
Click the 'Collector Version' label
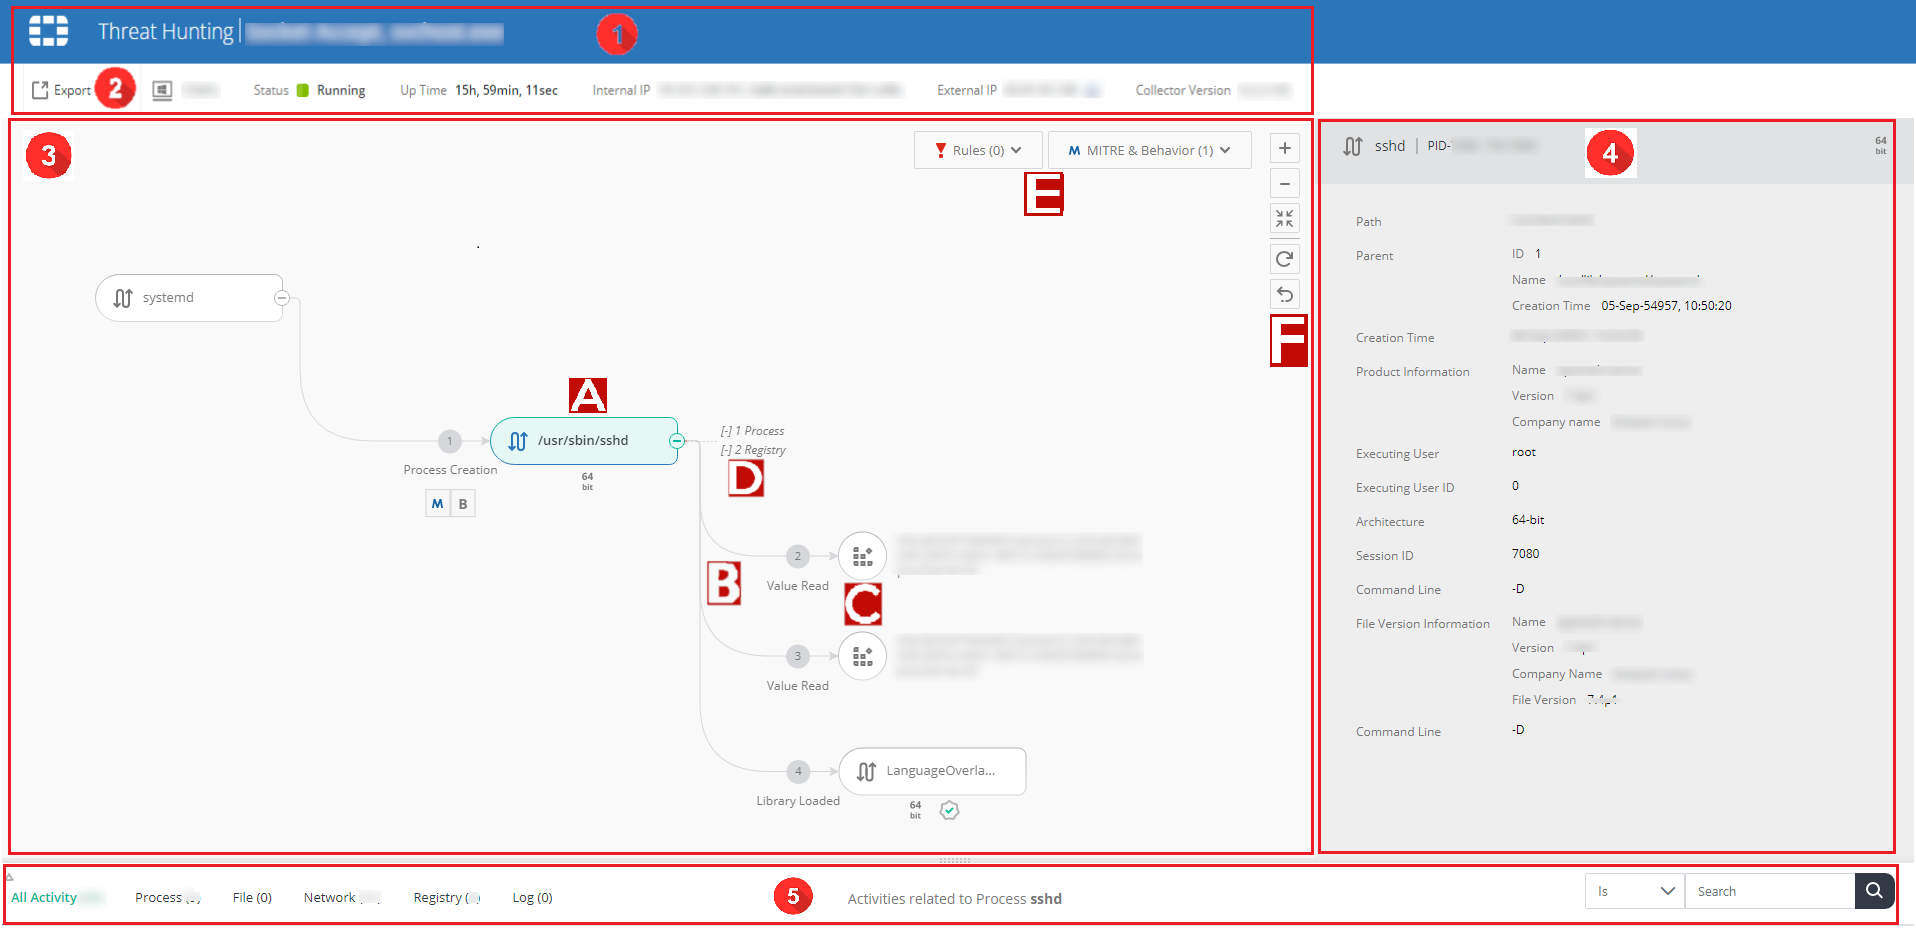(x=1183, y=90)
